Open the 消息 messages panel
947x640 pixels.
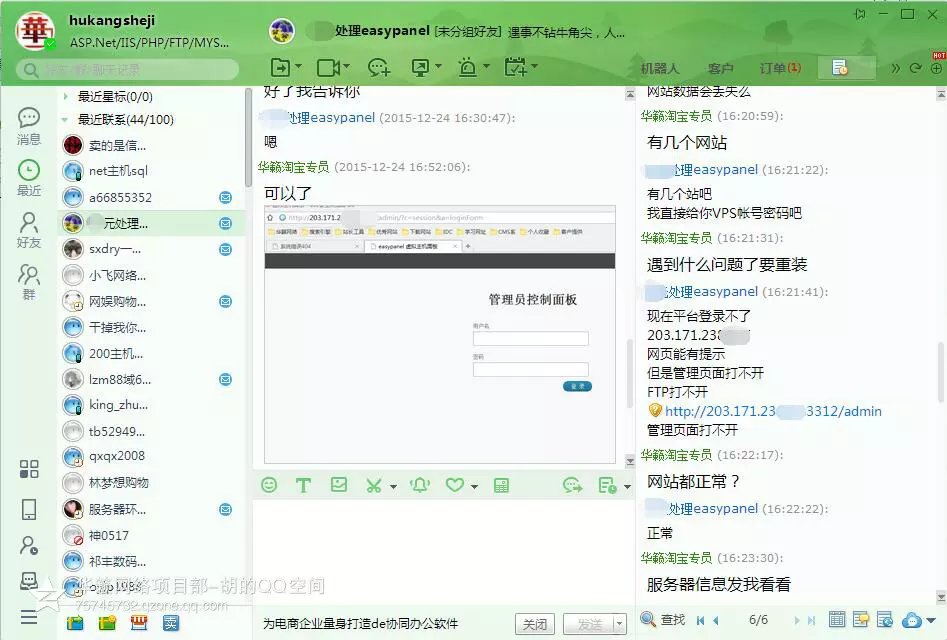tap(28, 127)
